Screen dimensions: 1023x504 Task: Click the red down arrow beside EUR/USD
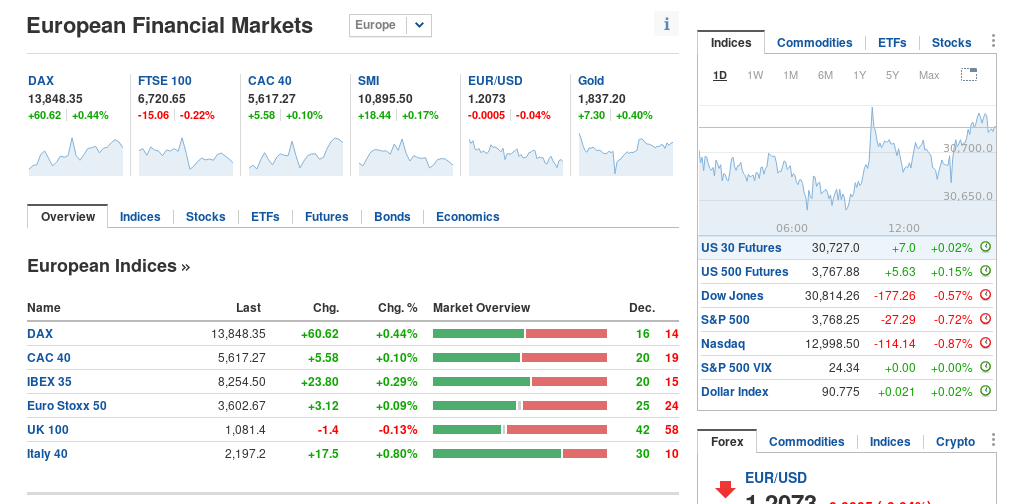(x=725, y=491)
